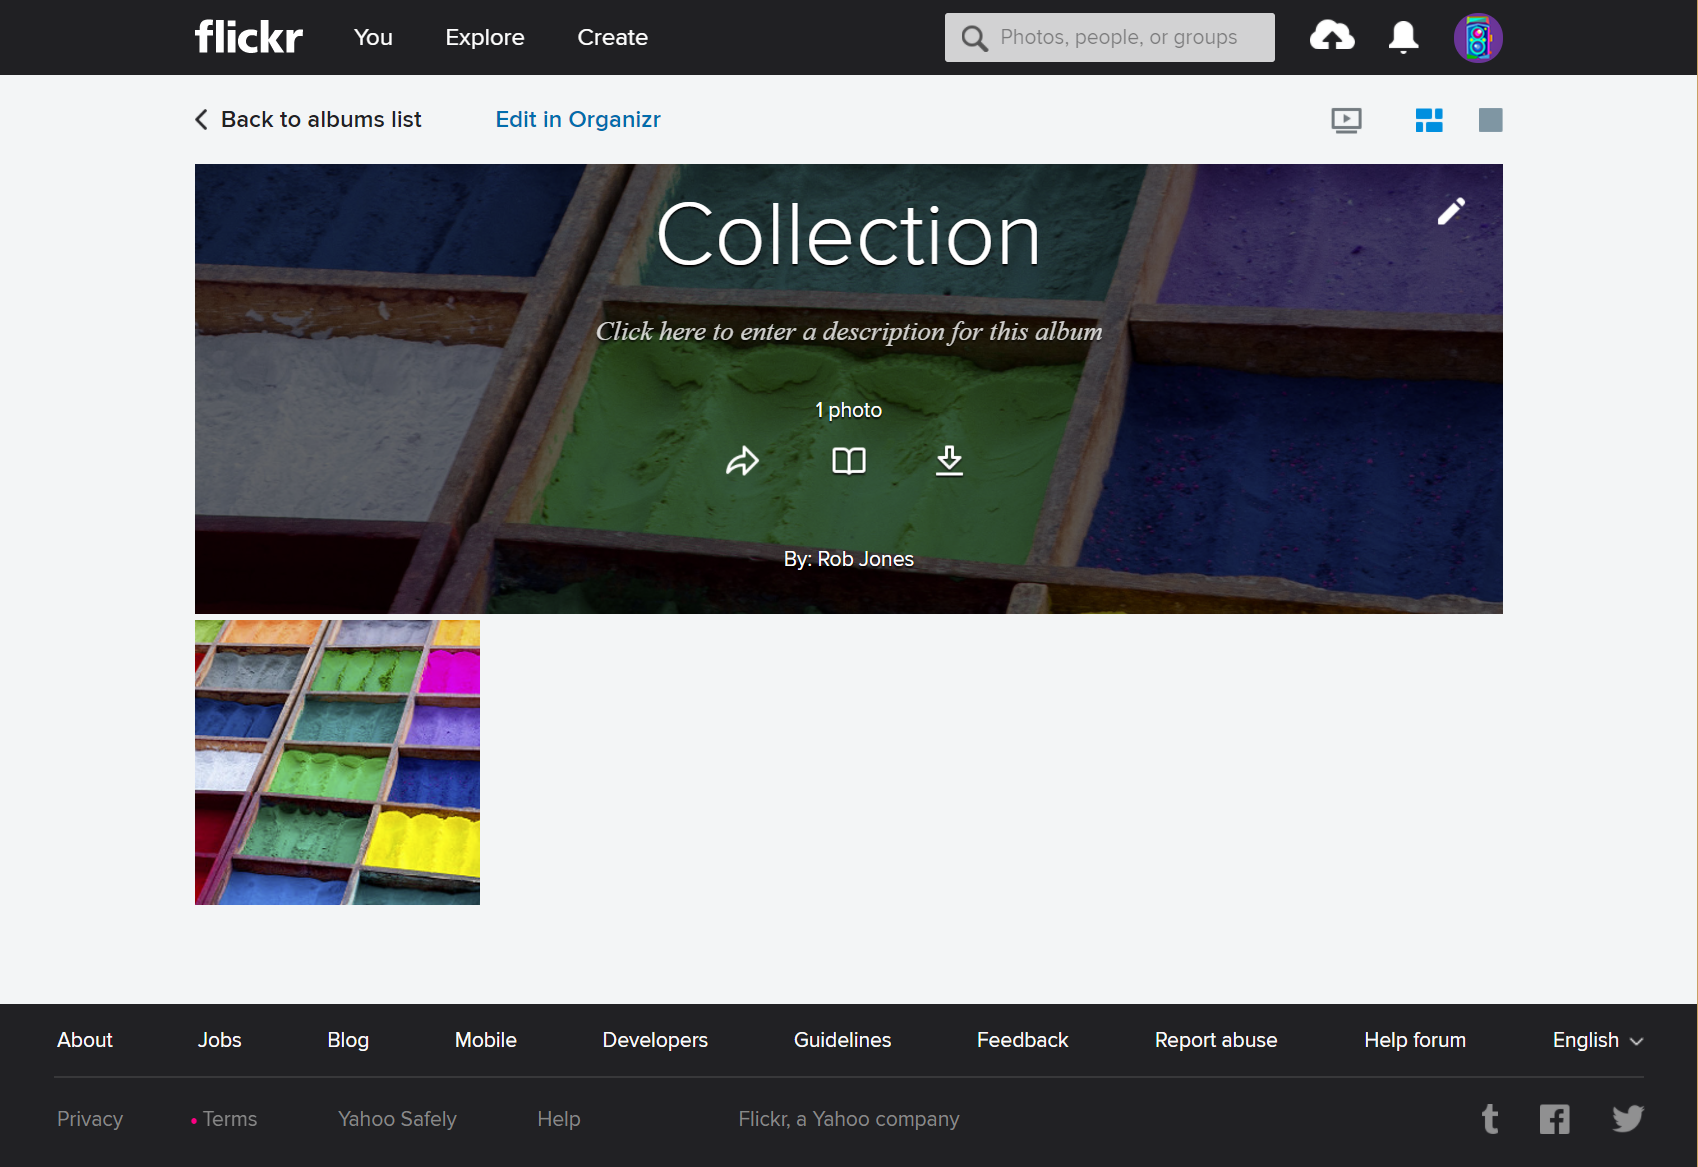Start the album slideshow
This screenshot has width=1698, height=1167.
click(1346, 120)
